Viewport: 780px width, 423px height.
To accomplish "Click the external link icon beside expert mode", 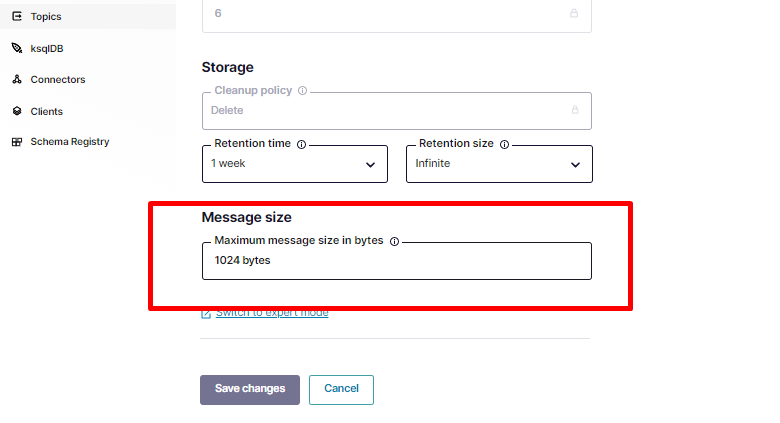I will (206, 314).
